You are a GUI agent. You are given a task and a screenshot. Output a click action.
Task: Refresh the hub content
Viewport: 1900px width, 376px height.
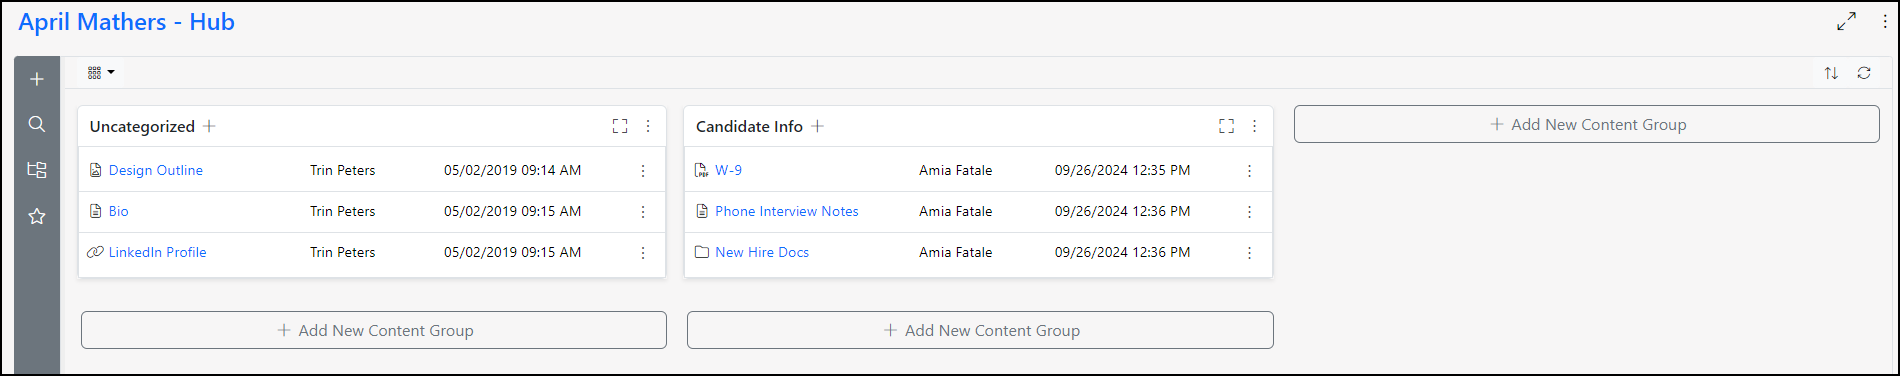click(1864, 73)
